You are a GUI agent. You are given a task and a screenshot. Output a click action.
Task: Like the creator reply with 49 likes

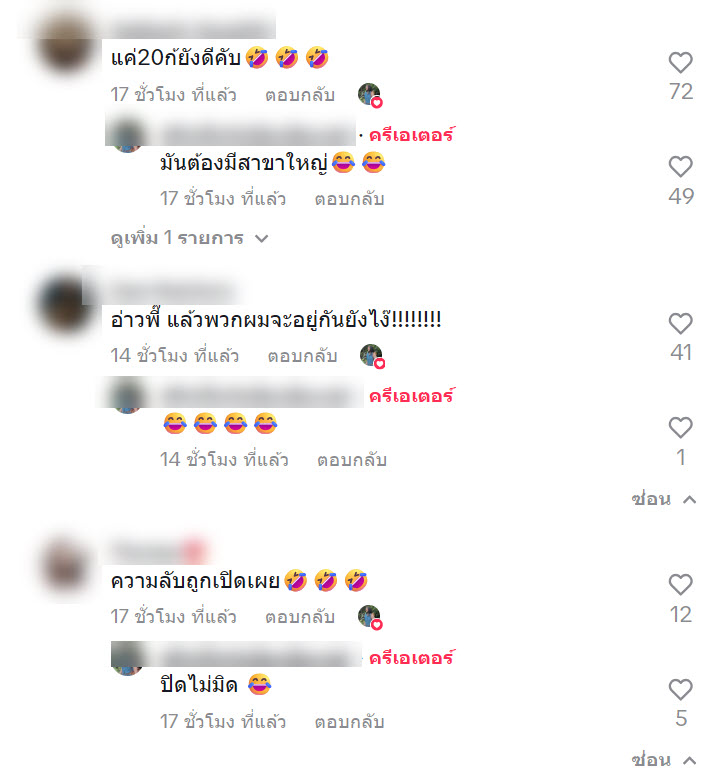680,167
